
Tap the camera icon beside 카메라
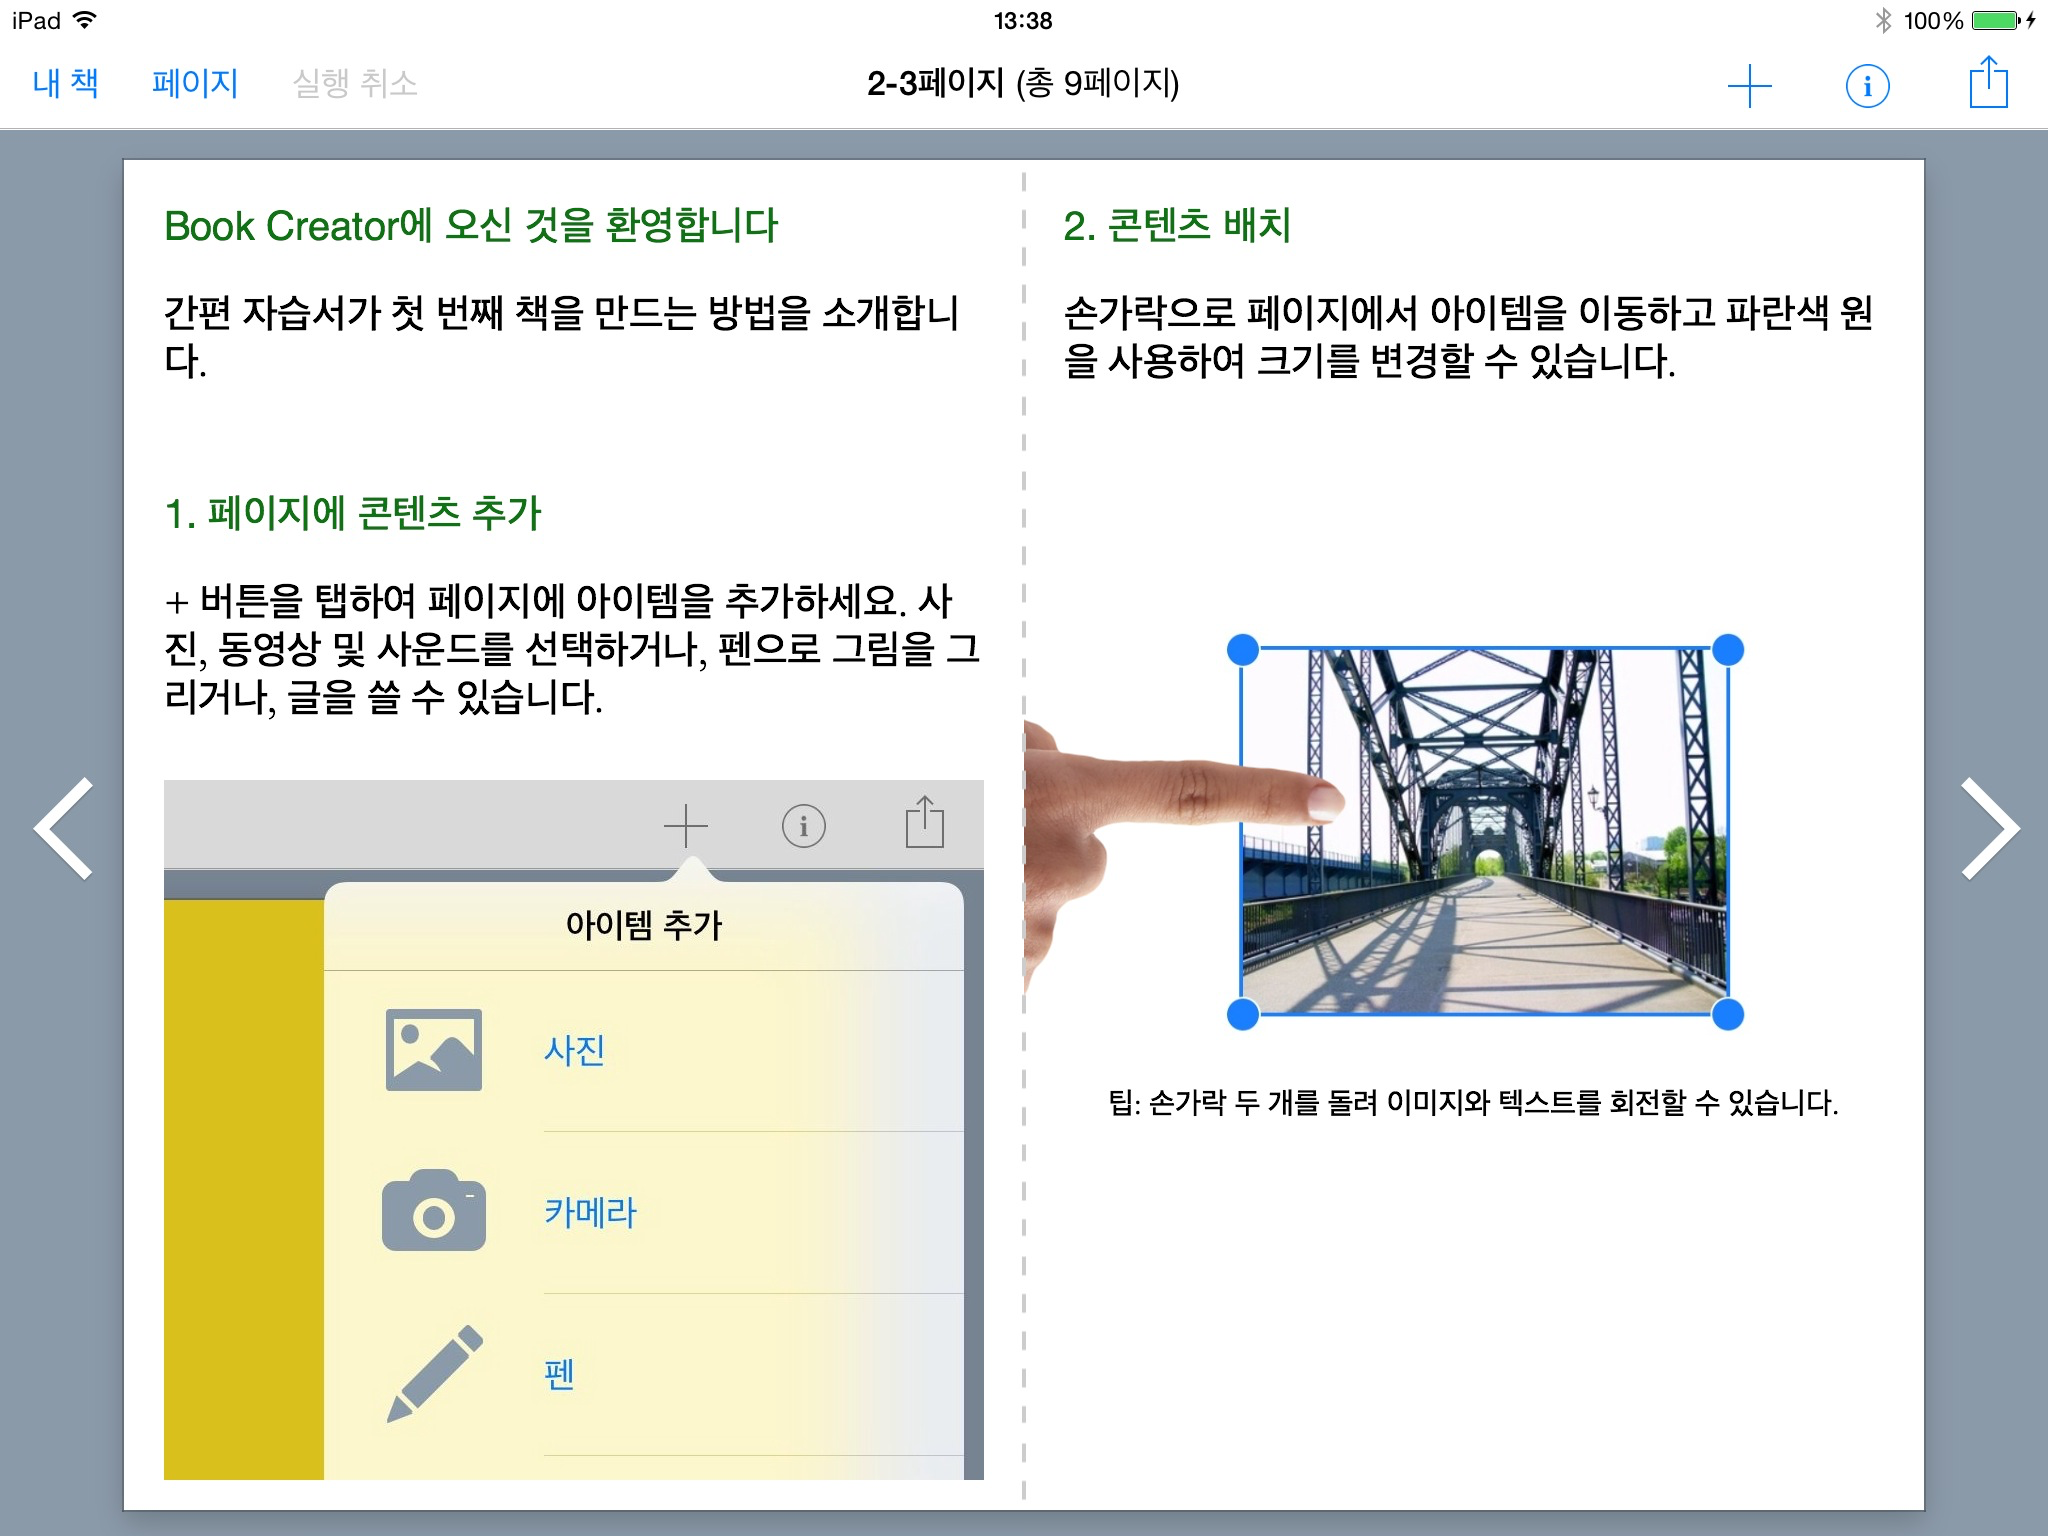(434, 1210)
